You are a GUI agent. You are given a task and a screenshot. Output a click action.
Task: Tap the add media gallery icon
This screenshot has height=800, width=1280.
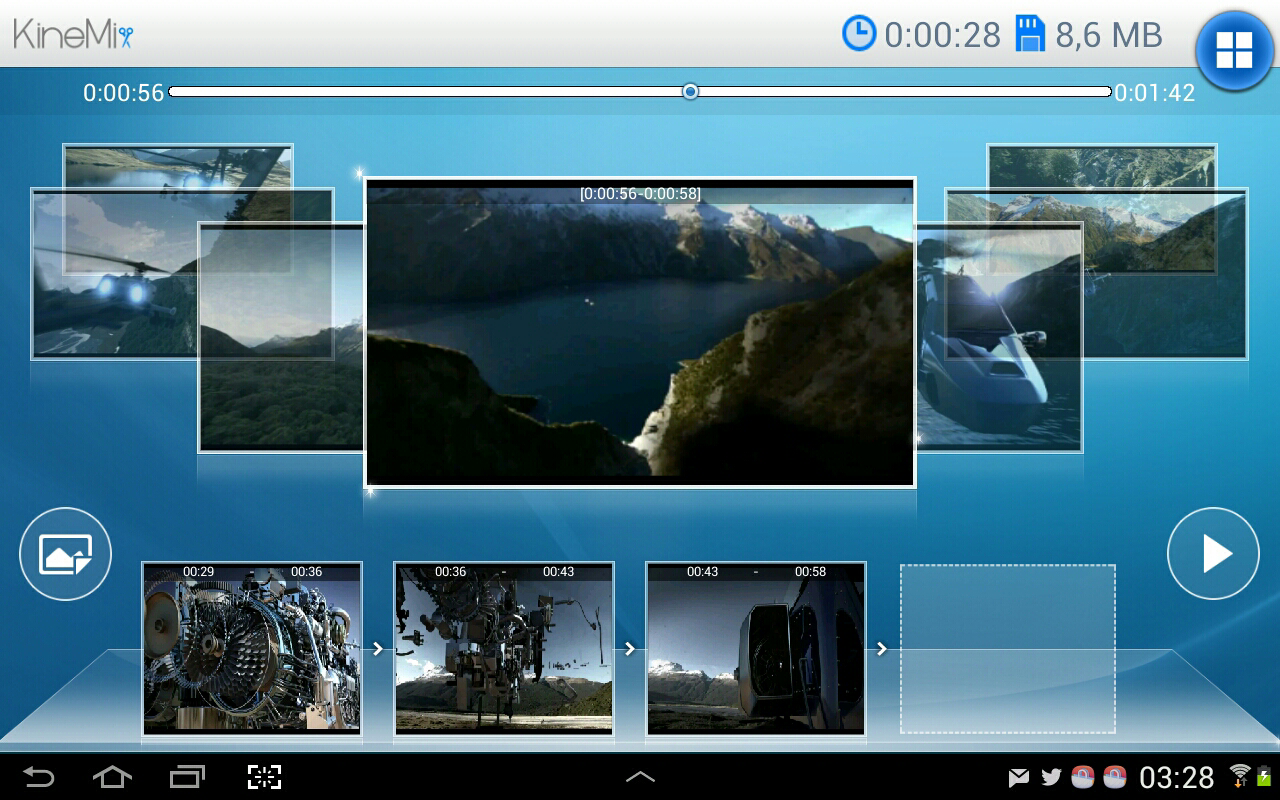[x=65, y=554]
